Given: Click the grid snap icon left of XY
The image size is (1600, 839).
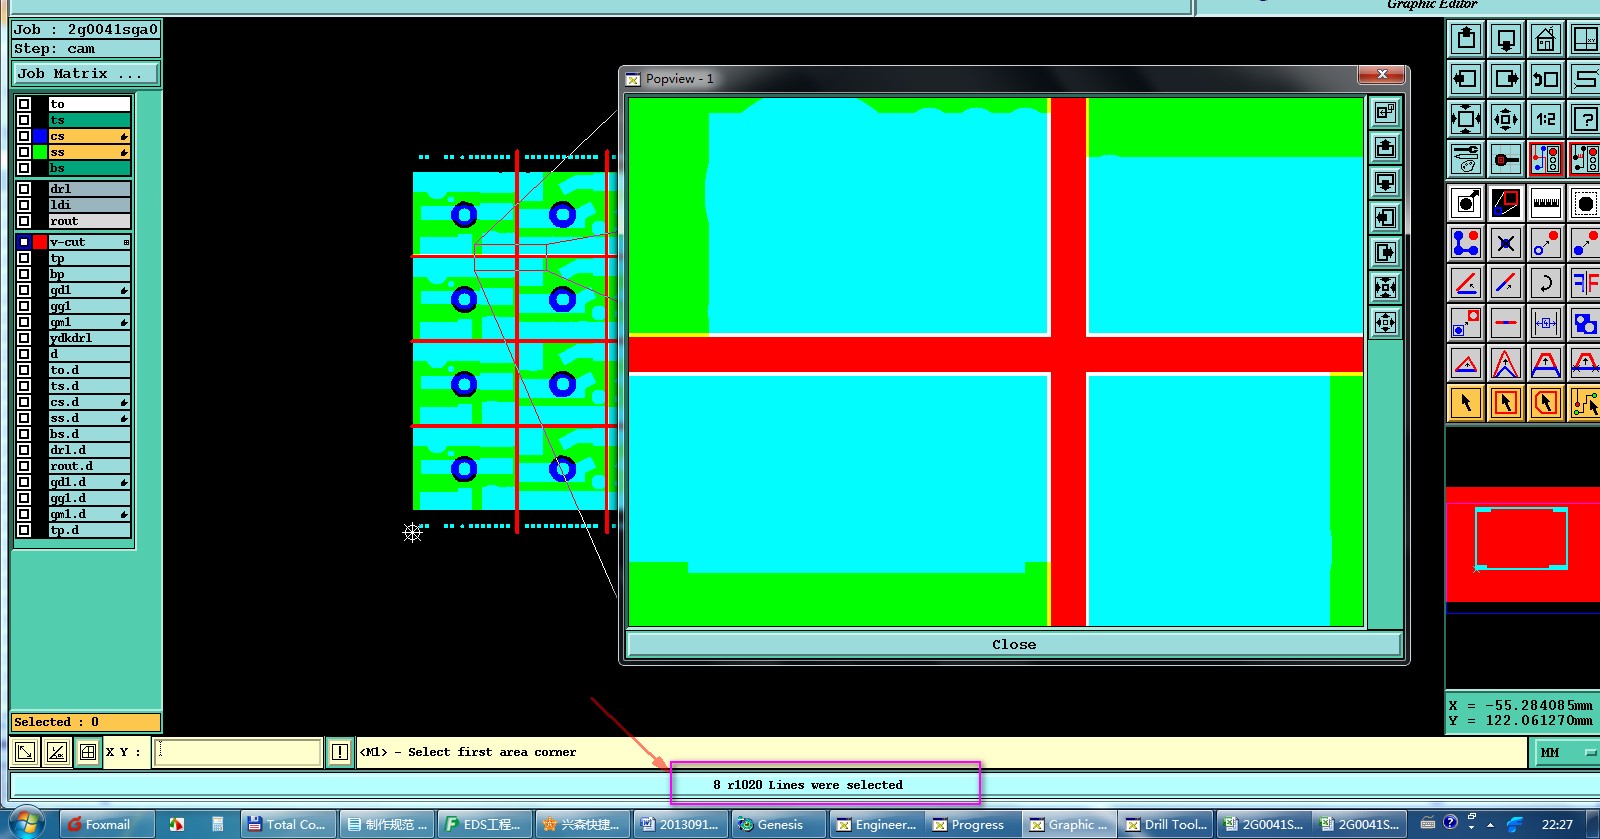Looking at the screenshot, I should [88, 752].
